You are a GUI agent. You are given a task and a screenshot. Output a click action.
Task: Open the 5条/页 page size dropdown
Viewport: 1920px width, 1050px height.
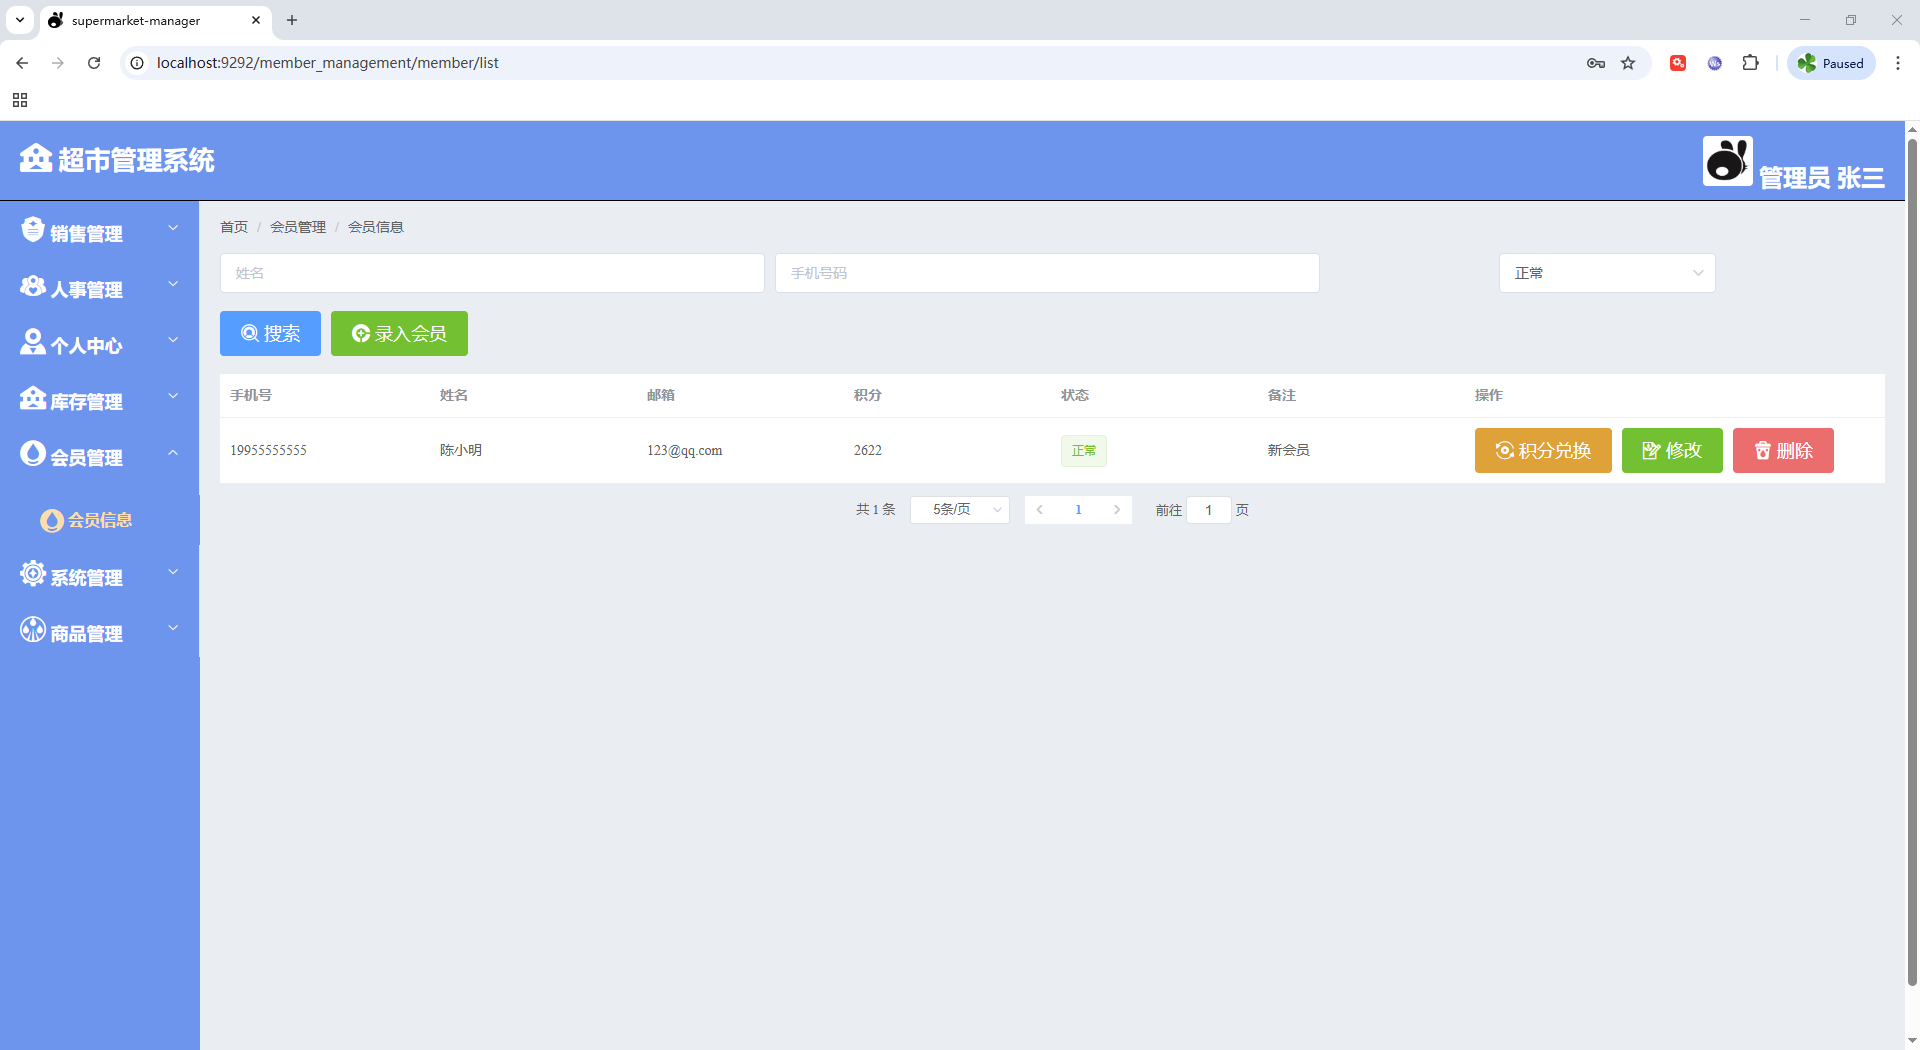(959, 510)
